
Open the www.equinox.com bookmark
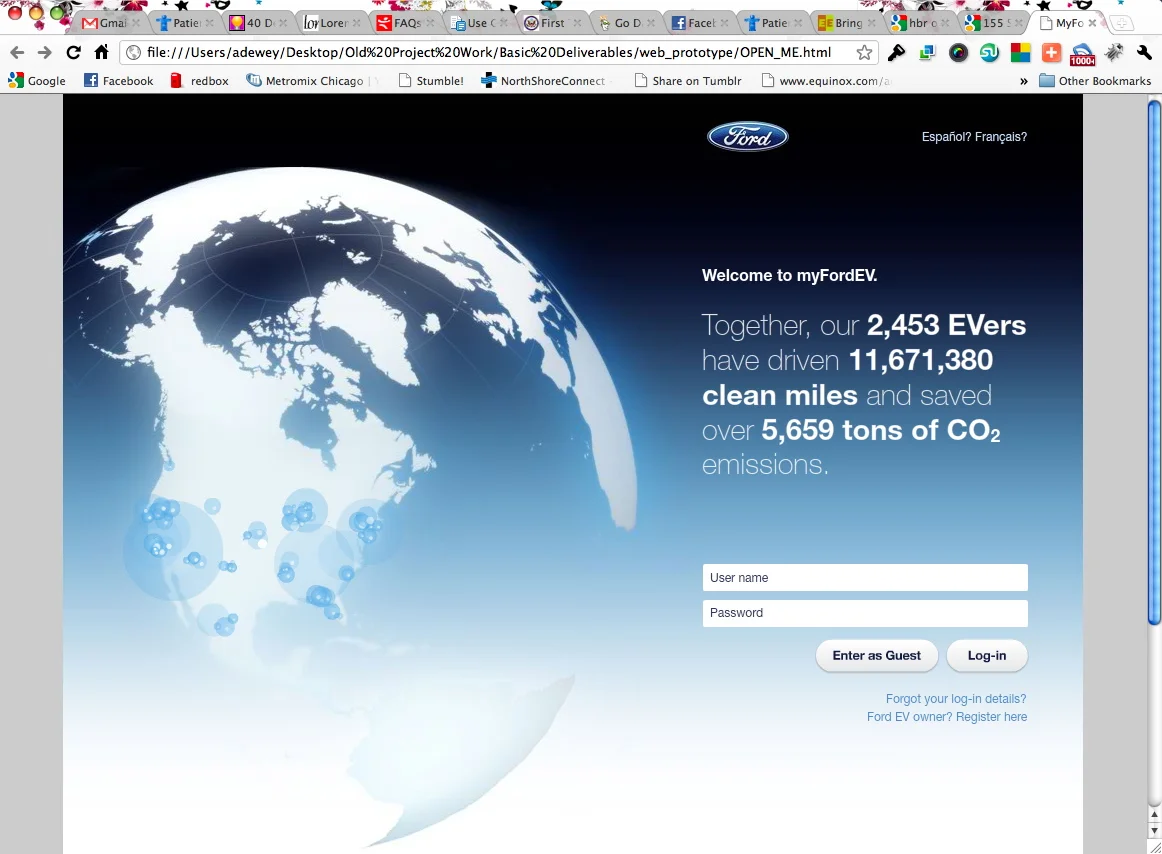[826, 81]
